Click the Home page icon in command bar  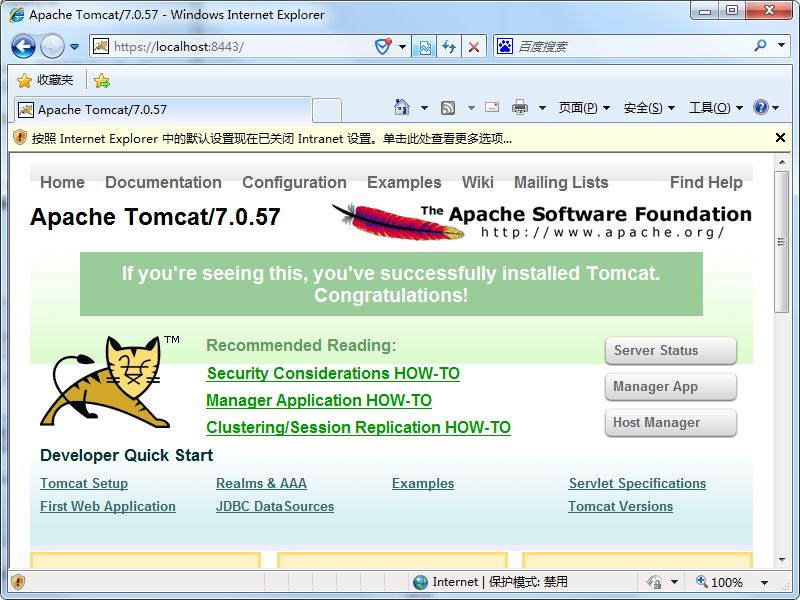tap(402, 107)
